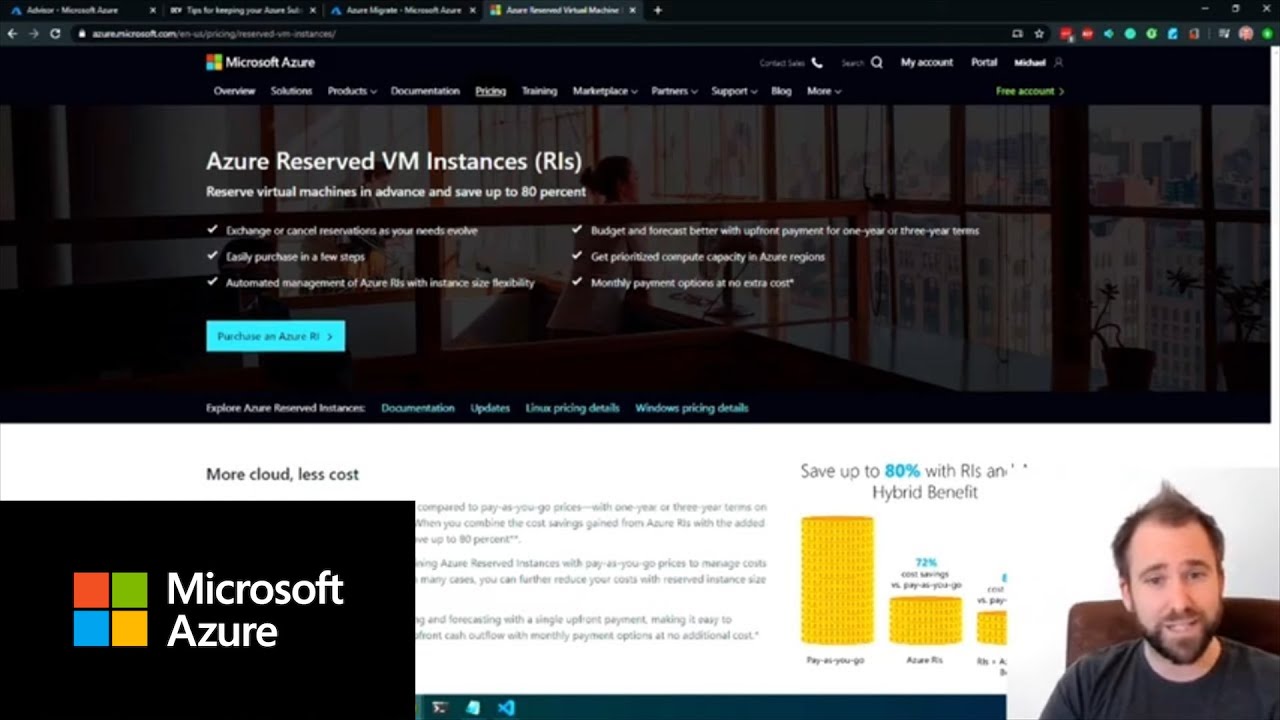Click the padlock site info icon
Screen dimensions: 1280x720
point(81,33)
